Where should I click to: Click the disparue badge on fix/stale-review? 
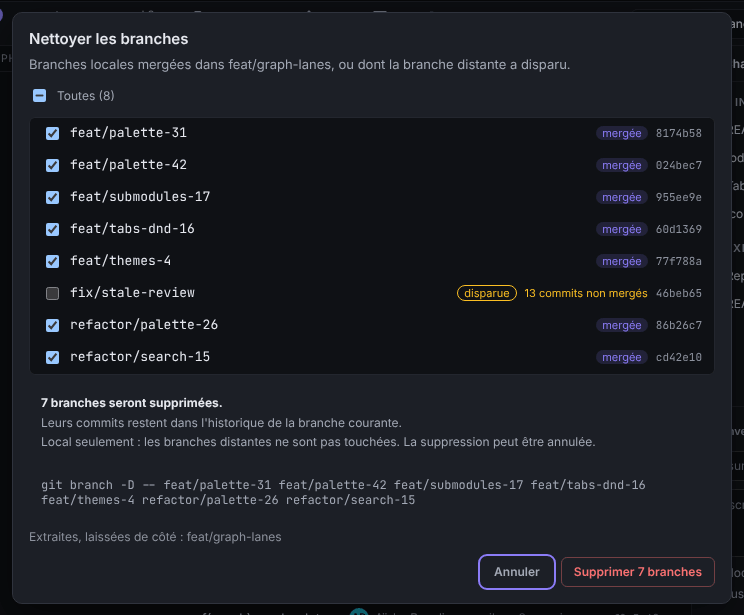487,293
